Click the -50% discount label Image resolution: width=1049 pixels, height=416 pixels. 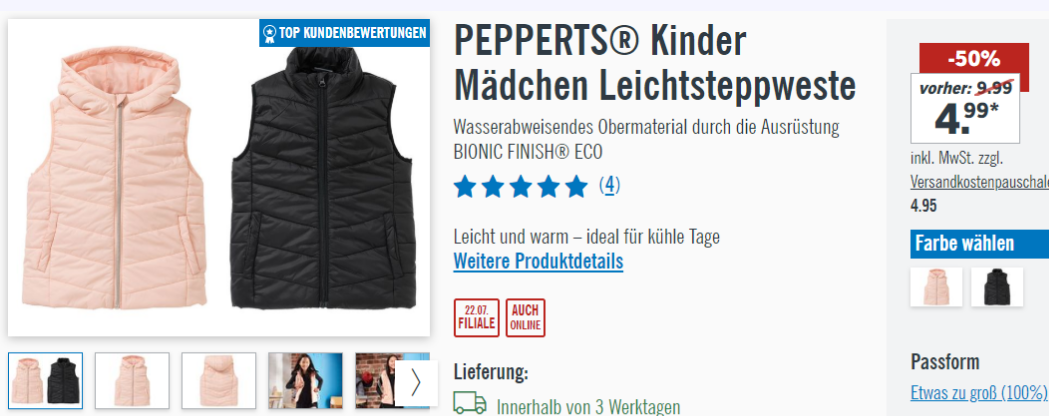click(x=973, y=60)
